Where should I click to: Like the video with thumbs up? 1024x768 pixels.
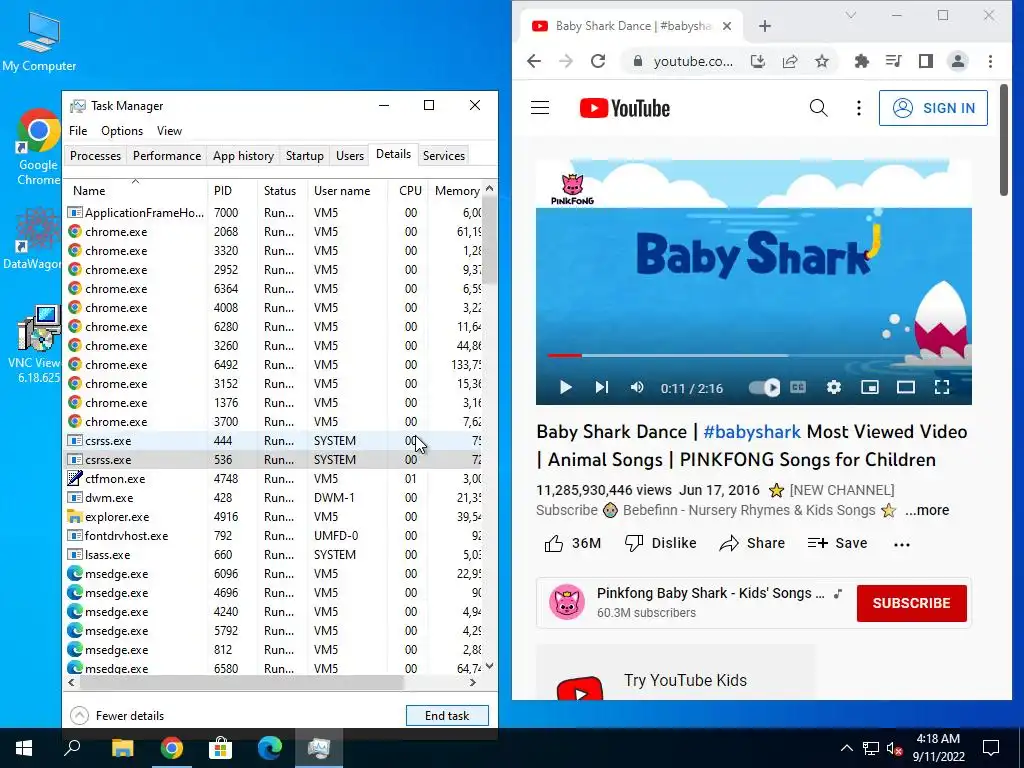coord(572,543)
